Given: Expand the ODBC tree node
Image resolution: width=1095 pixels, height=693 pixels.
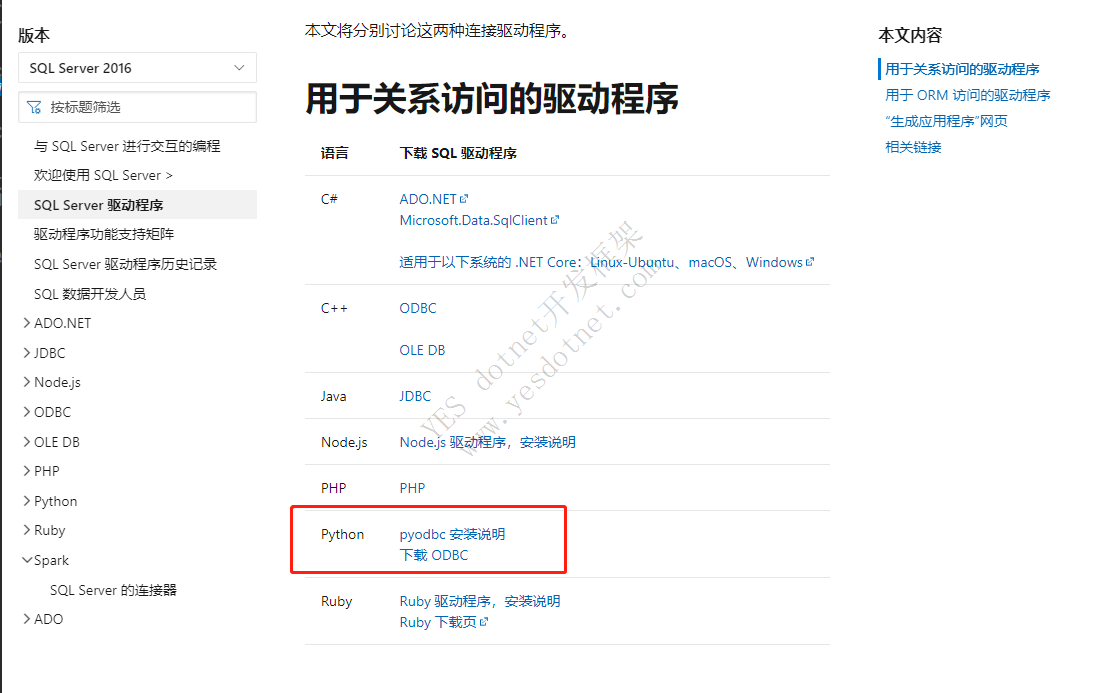Looking at the screenshot, I should (x=27, y=412).
